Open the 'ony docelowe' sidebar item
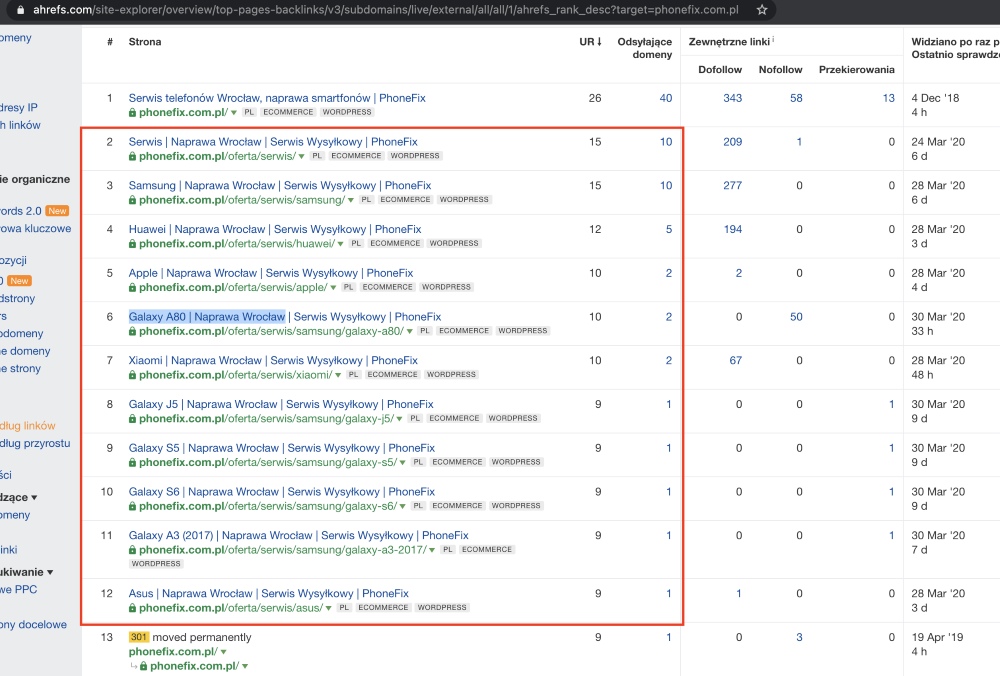The width and height of the screenshot is (1000, 676). [x=33, y=624]
